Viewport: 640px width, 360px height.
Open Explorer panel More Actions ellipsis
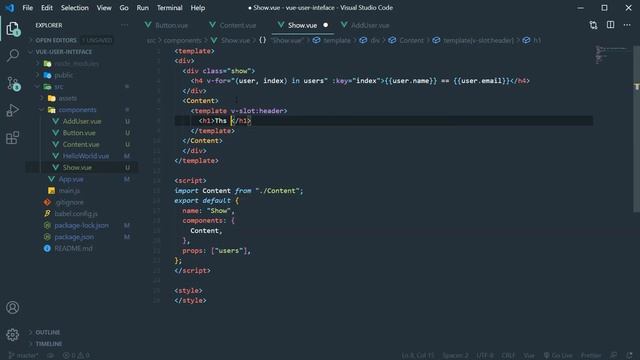point(124,25)
